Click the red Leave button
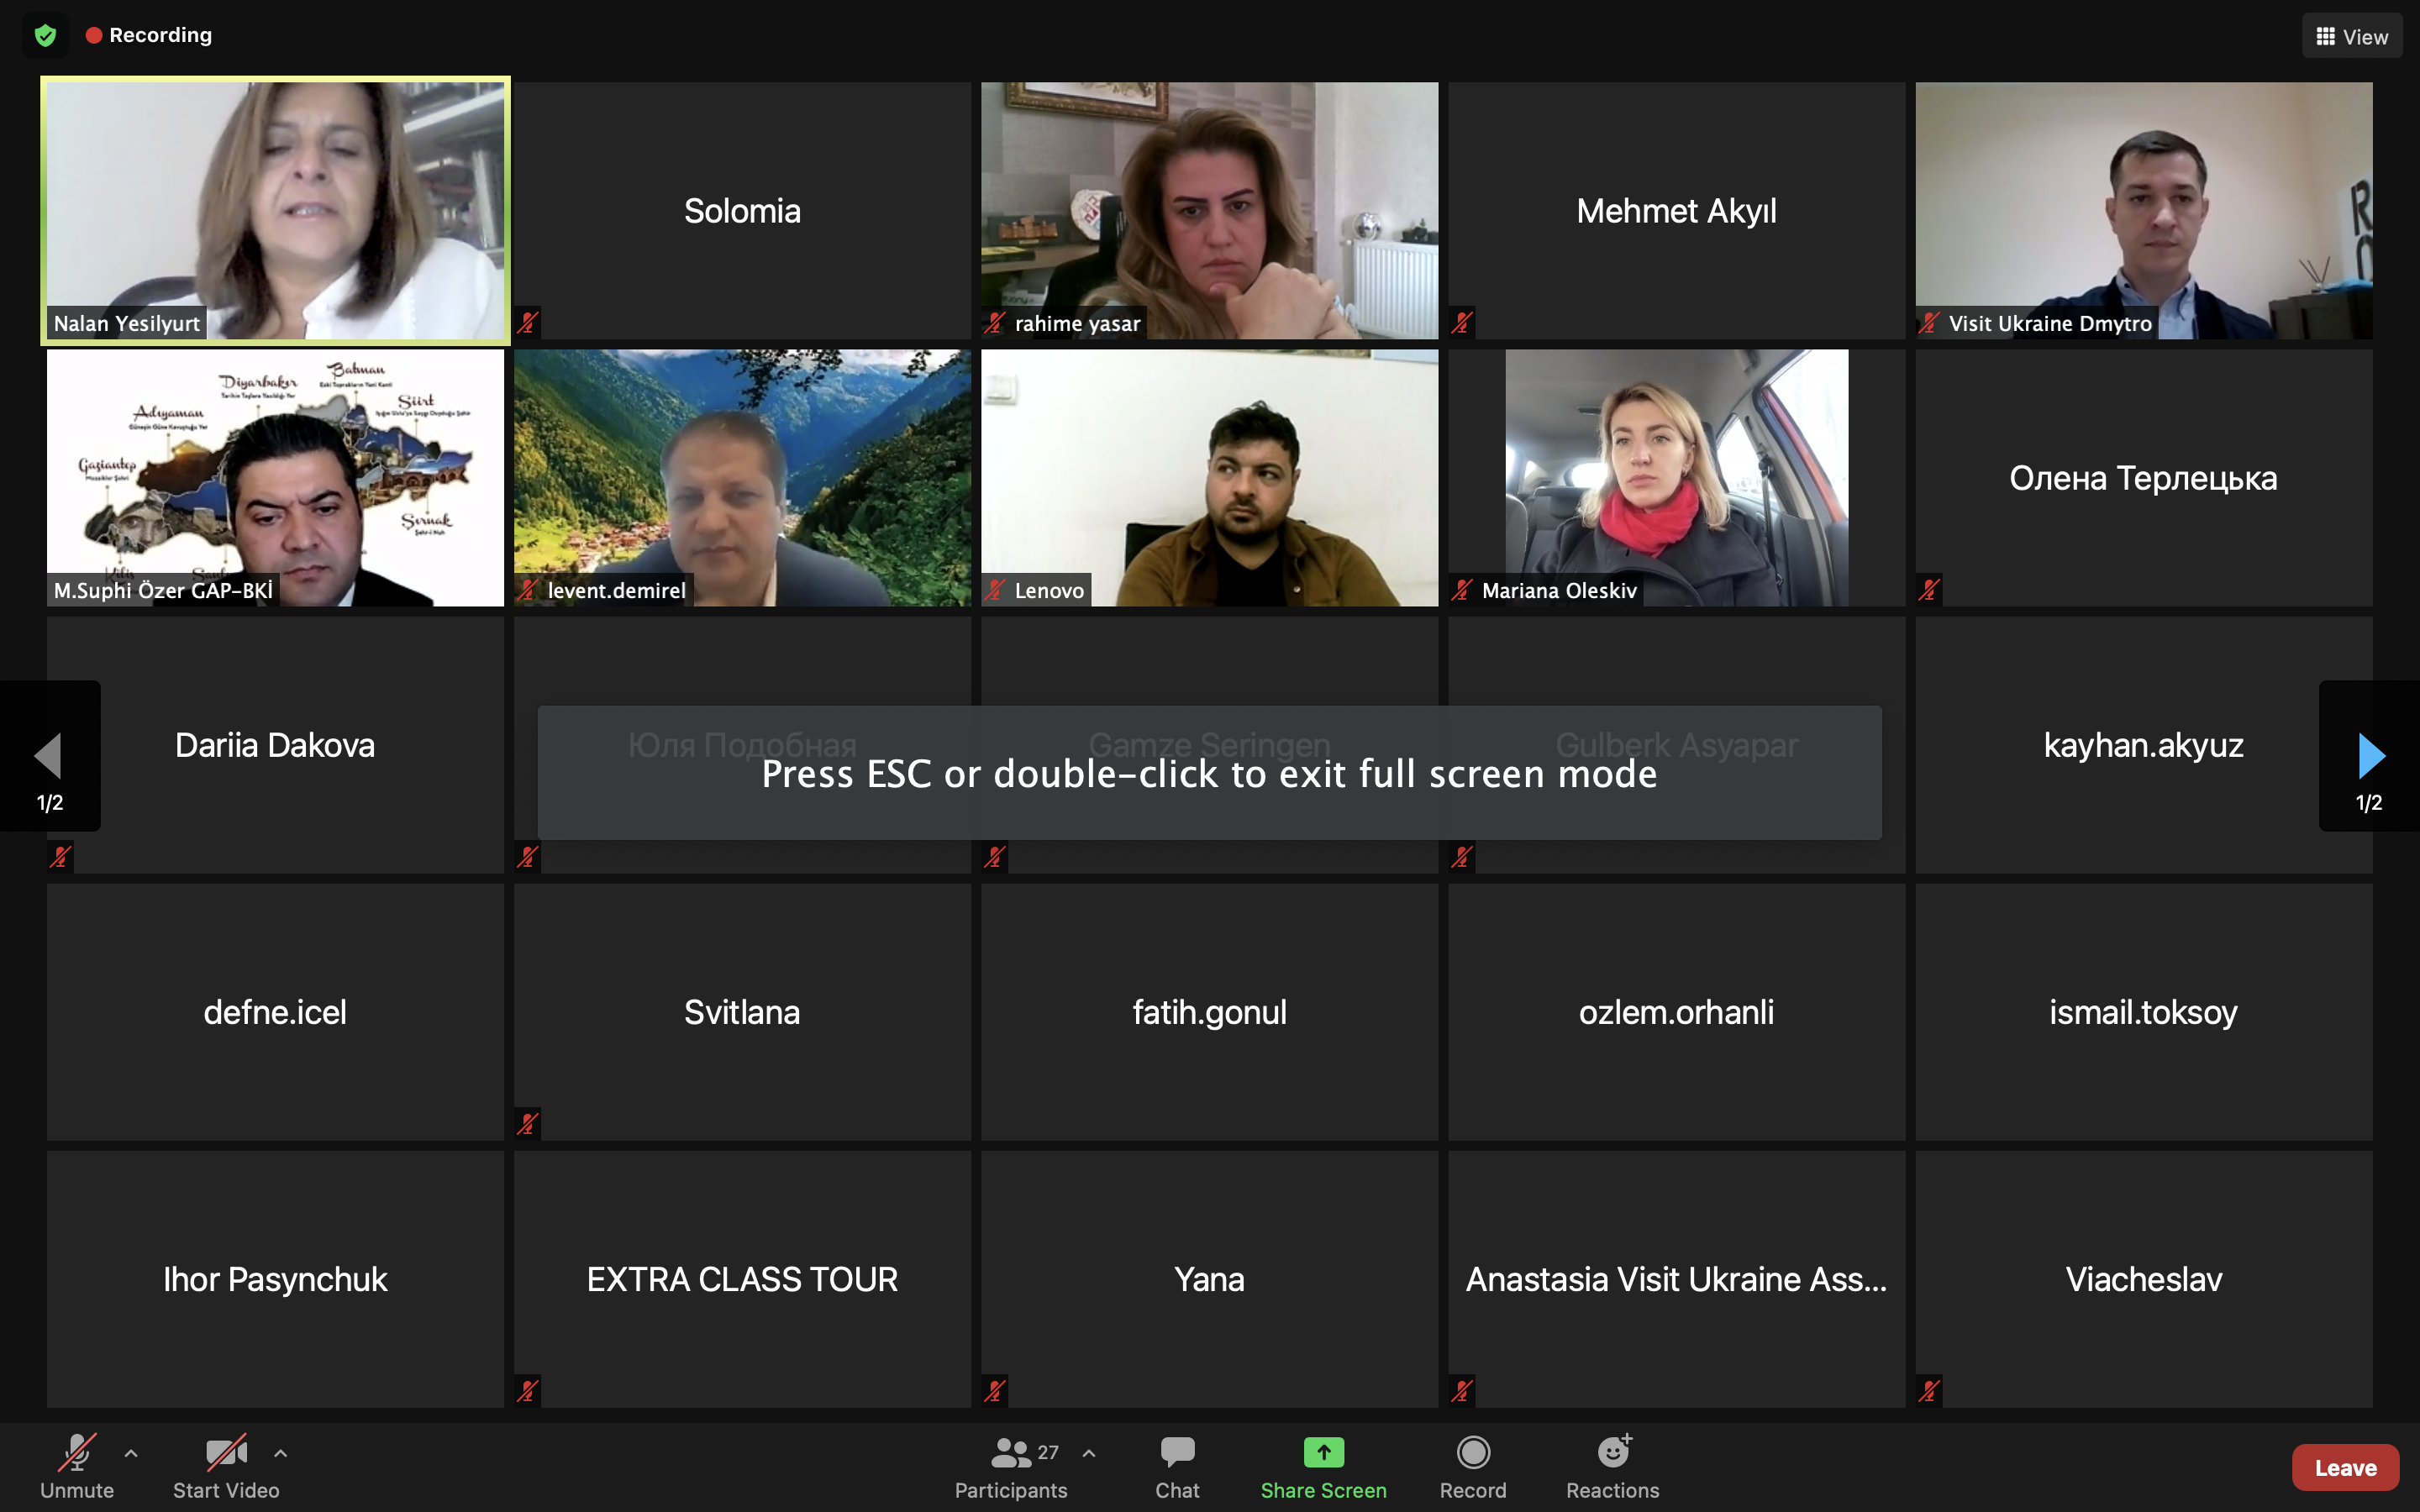Screen dimensions: 2420x1512 tap(2345, 1467)
